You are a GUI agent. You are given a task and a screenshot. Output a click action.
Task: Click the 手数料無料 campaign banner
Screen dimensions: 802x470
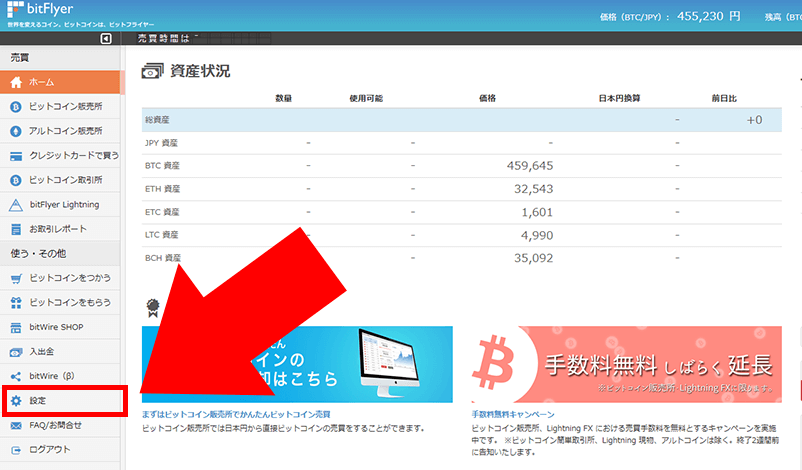click(626, 364)
